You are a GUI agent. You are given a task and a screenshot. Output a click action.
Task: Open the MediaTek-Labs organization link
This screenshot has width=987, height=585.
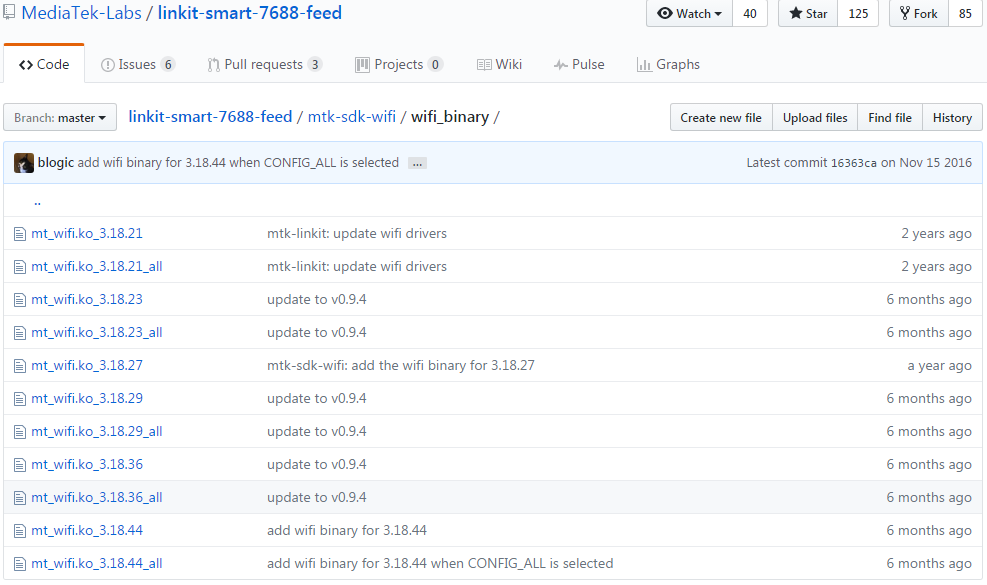(x=81, y=13)
